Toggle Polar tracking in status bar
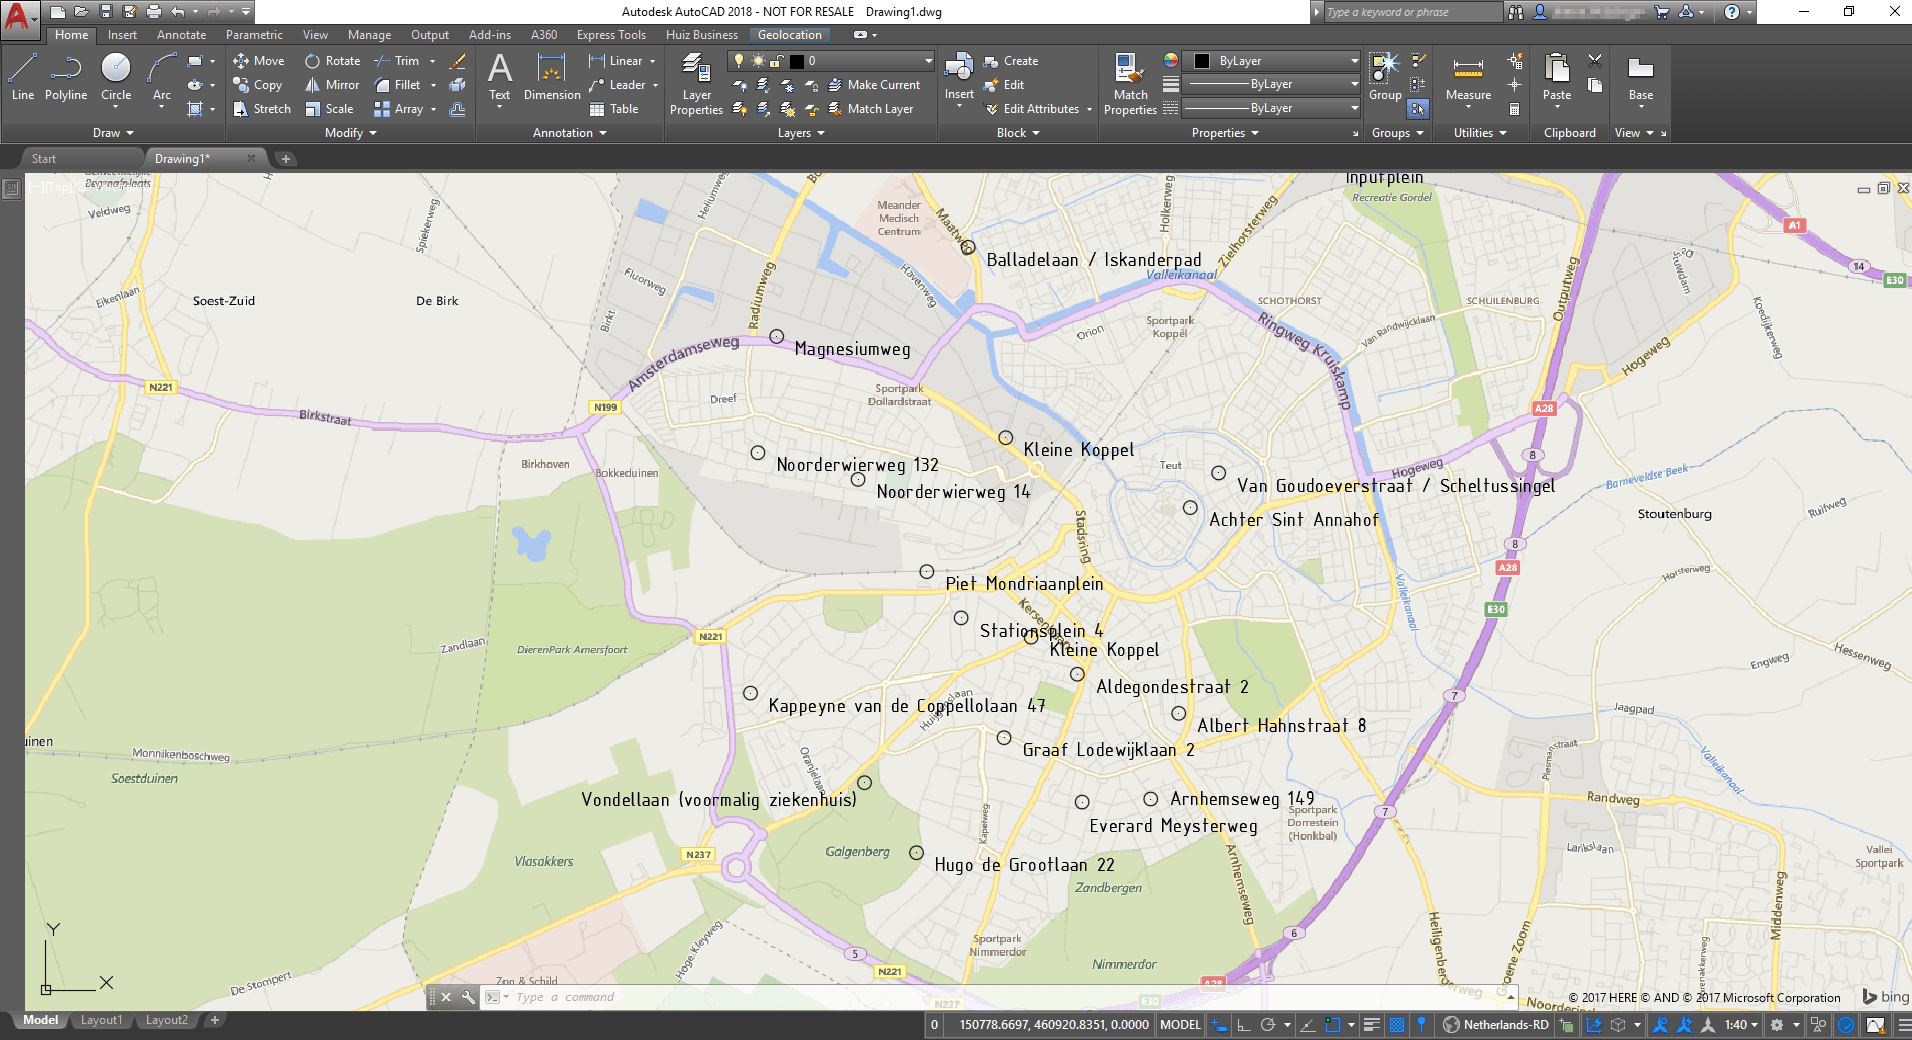The image size is (1912, 1040). 1268,1025
